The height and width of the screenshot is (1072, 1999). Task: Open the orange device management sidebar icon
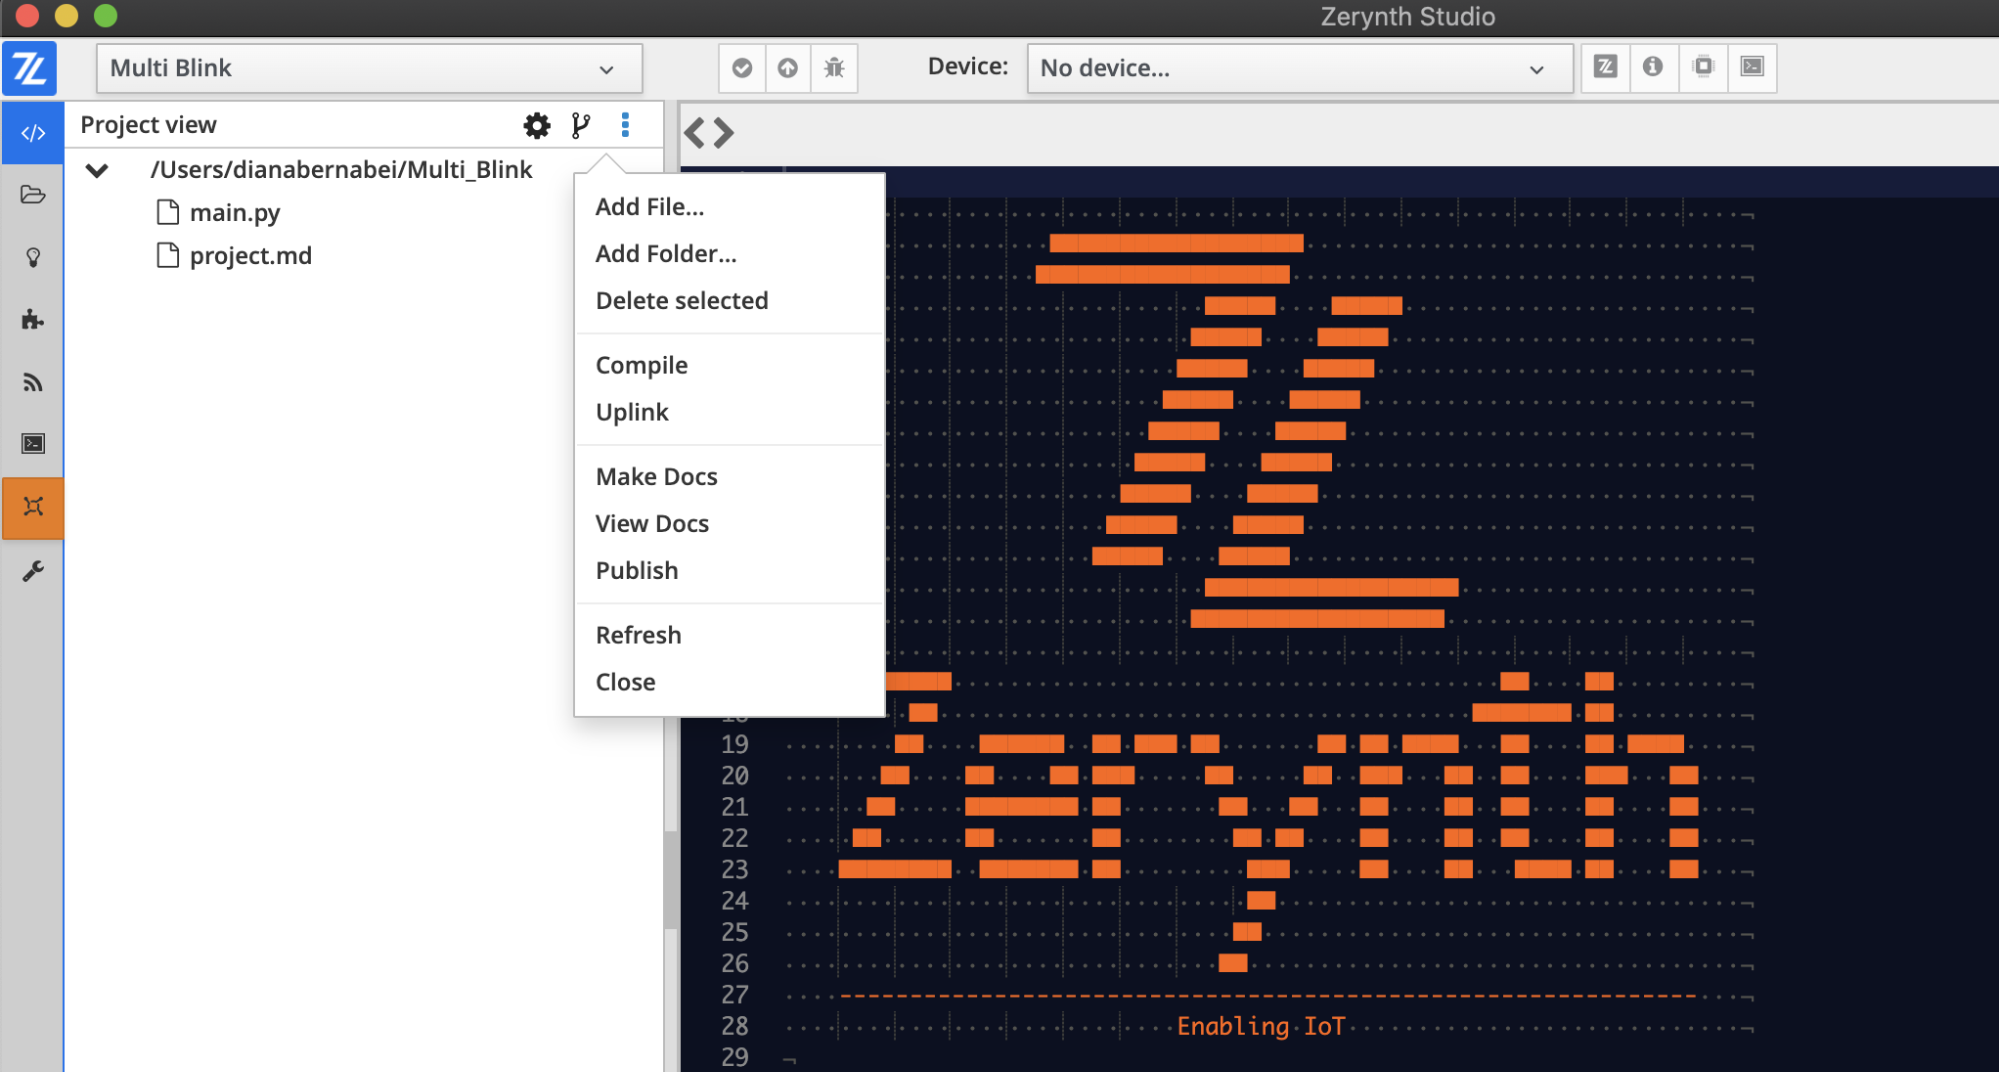[x=33, y=507]
